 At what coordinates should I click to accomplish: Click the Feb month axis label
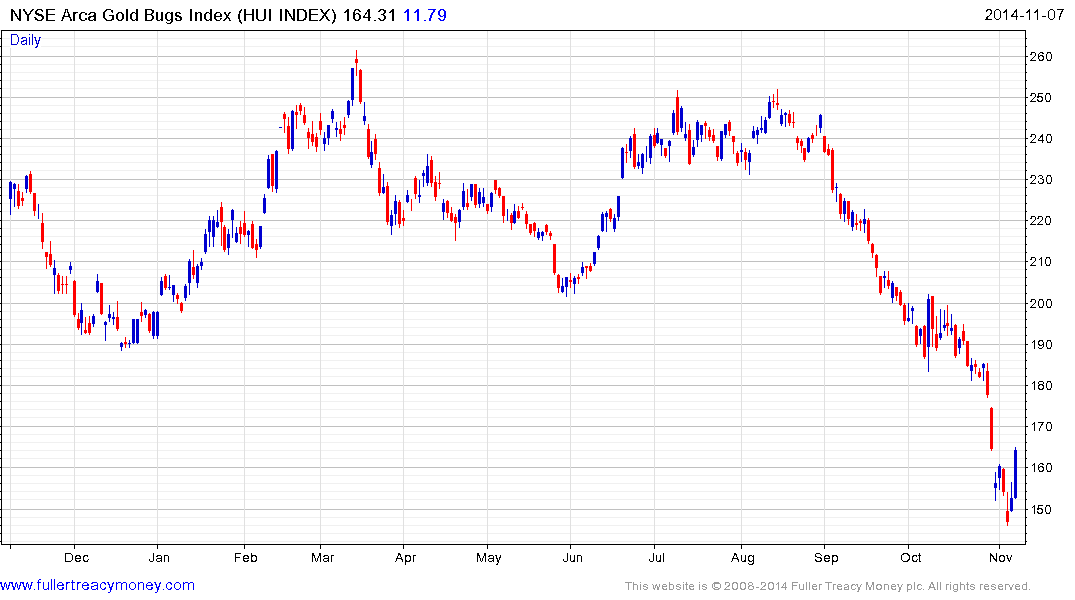pyautogui.click(x=245, y=557)
